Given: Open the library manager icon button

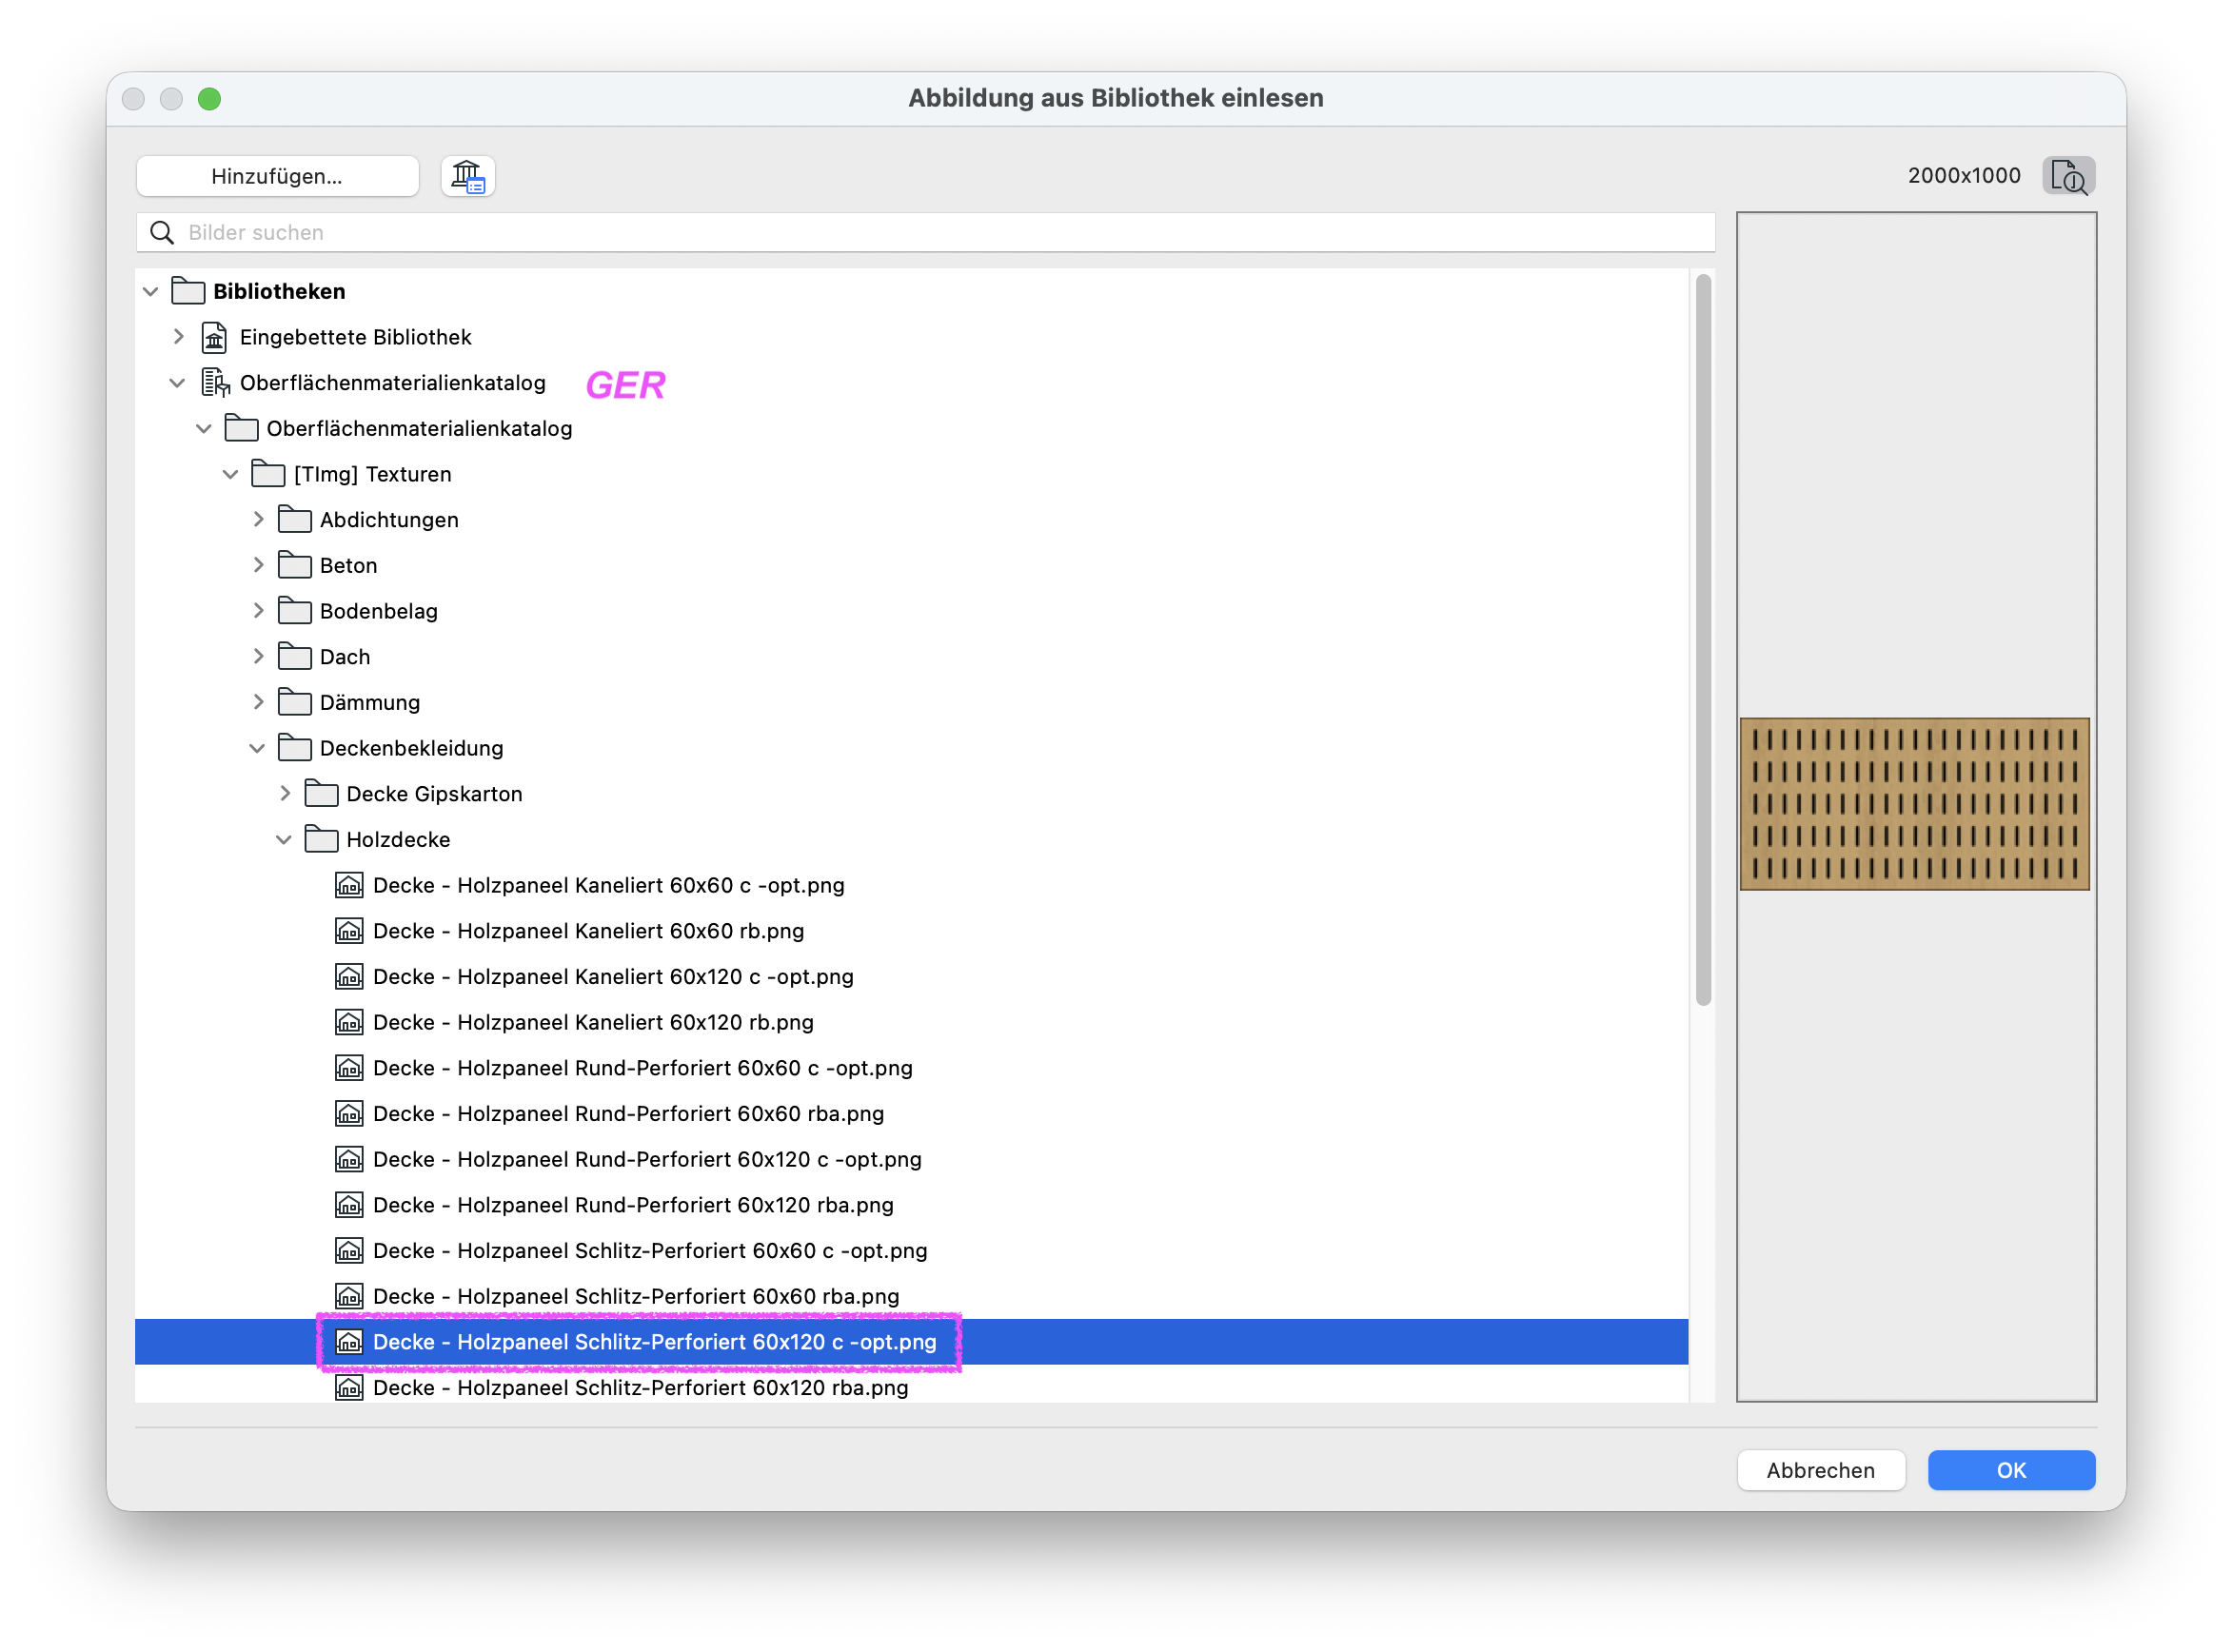Looking at the screenshot, I should [x=468, y=176].
